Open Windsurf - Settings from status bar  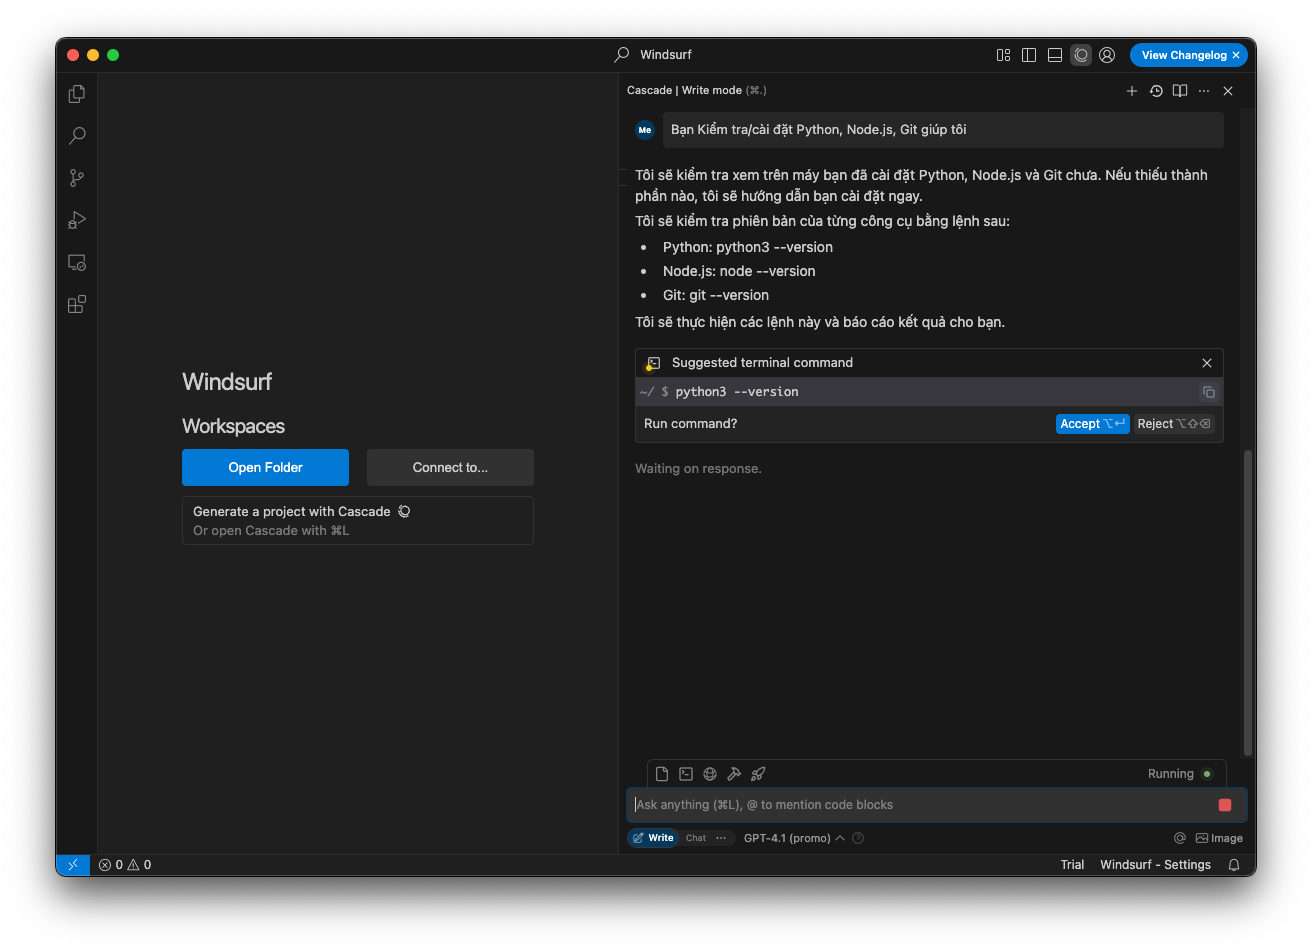(x=1155, y=865)
